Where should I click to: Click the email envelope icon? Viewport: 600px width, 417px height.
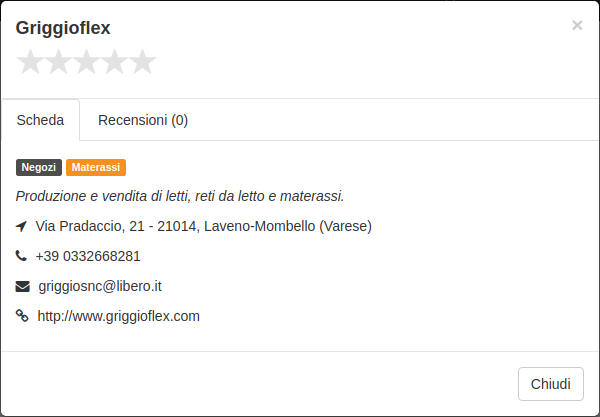(x=23, y=286)
